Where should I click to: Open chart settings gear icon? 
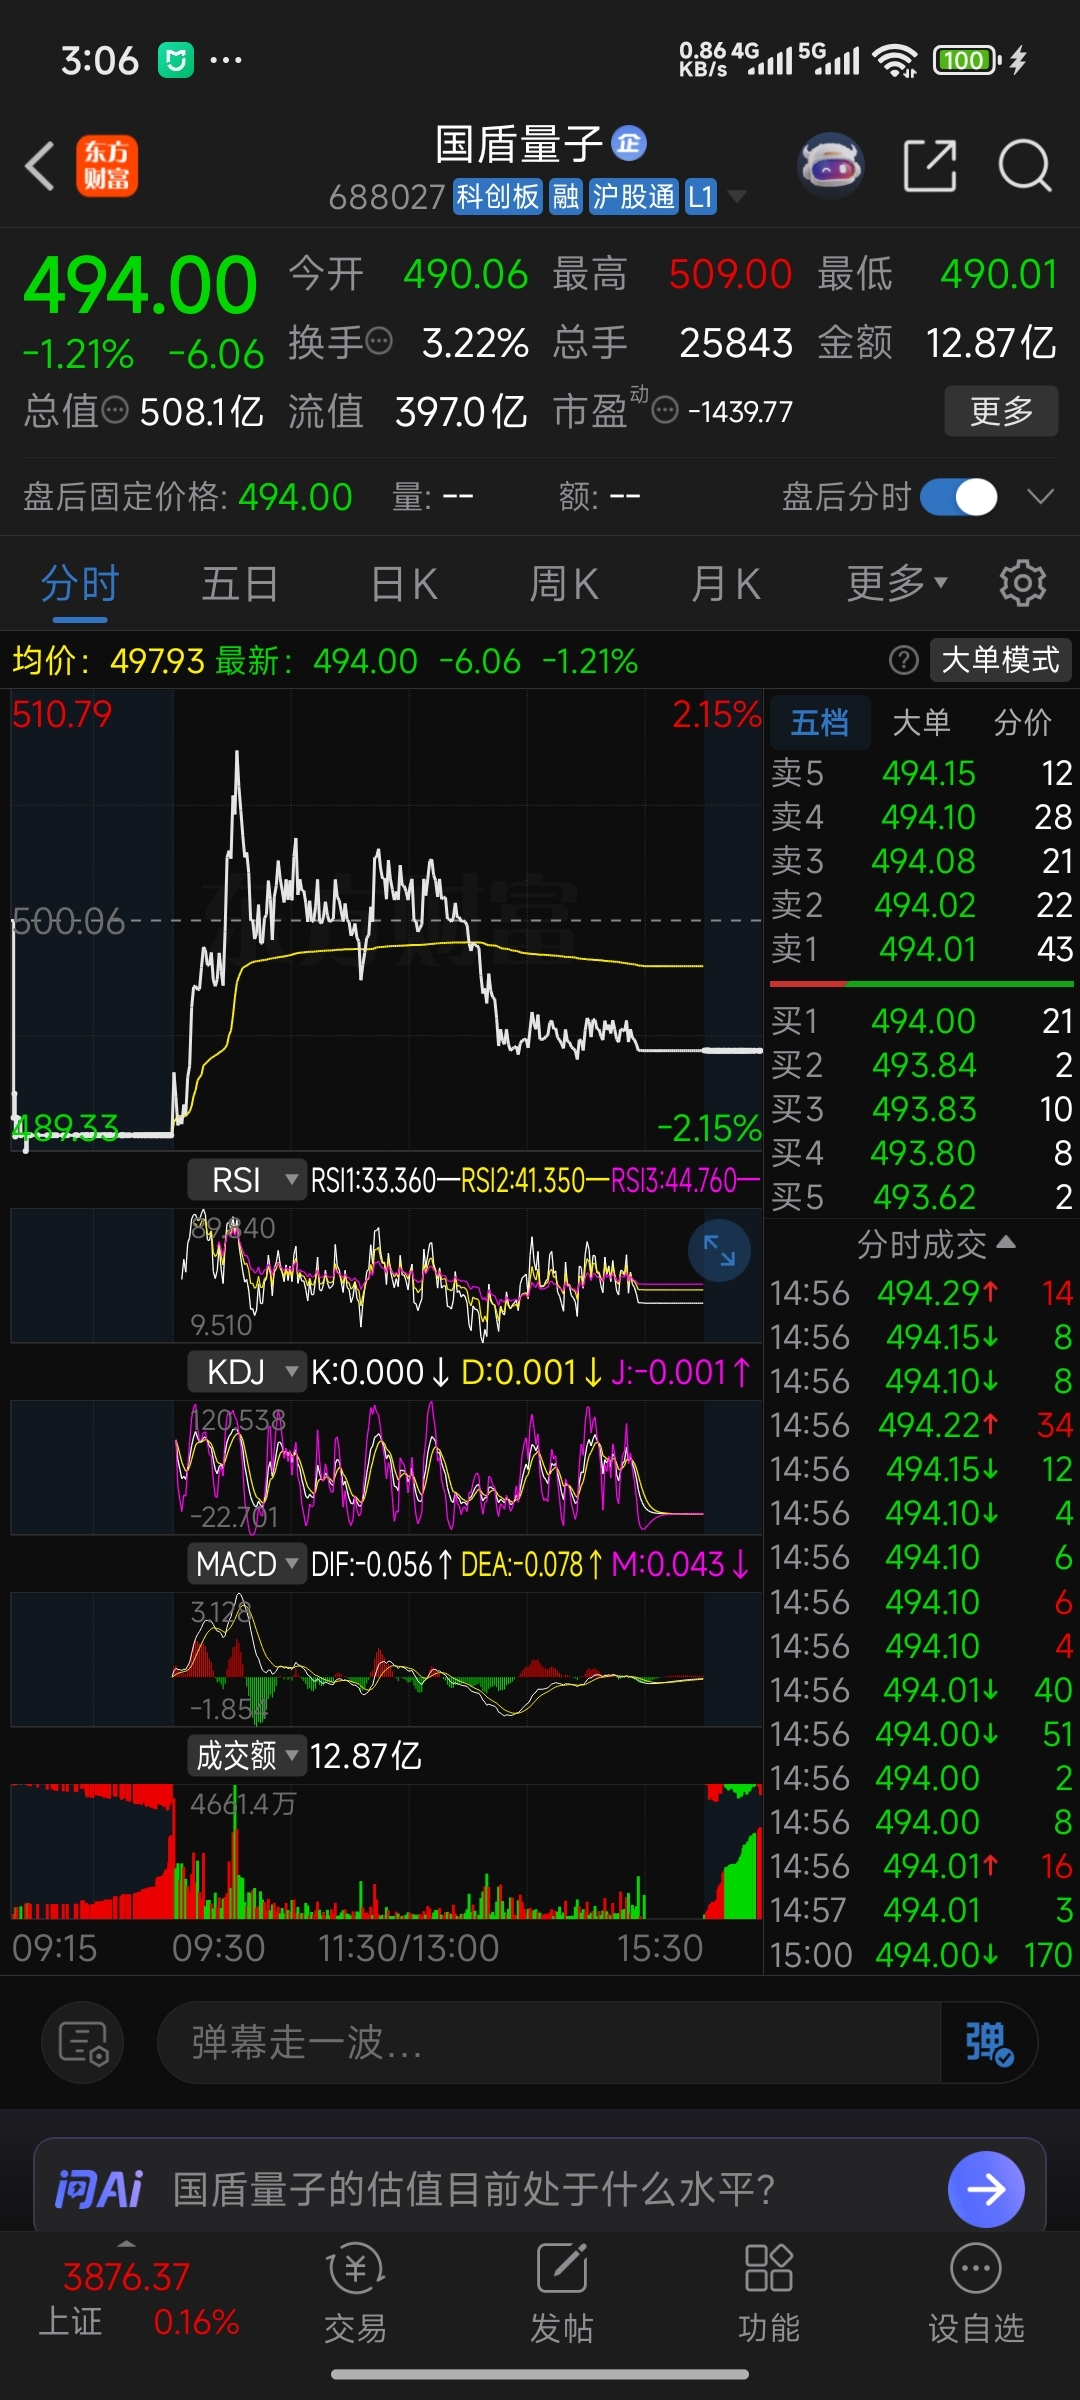(x=1023, y=583)
